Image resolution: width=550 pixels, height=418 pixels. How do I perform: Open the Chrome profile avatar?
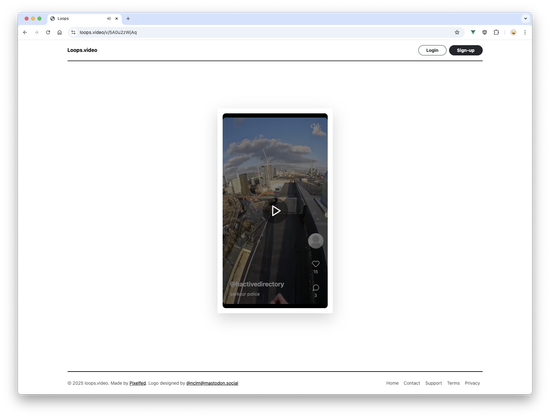[513, 32]
